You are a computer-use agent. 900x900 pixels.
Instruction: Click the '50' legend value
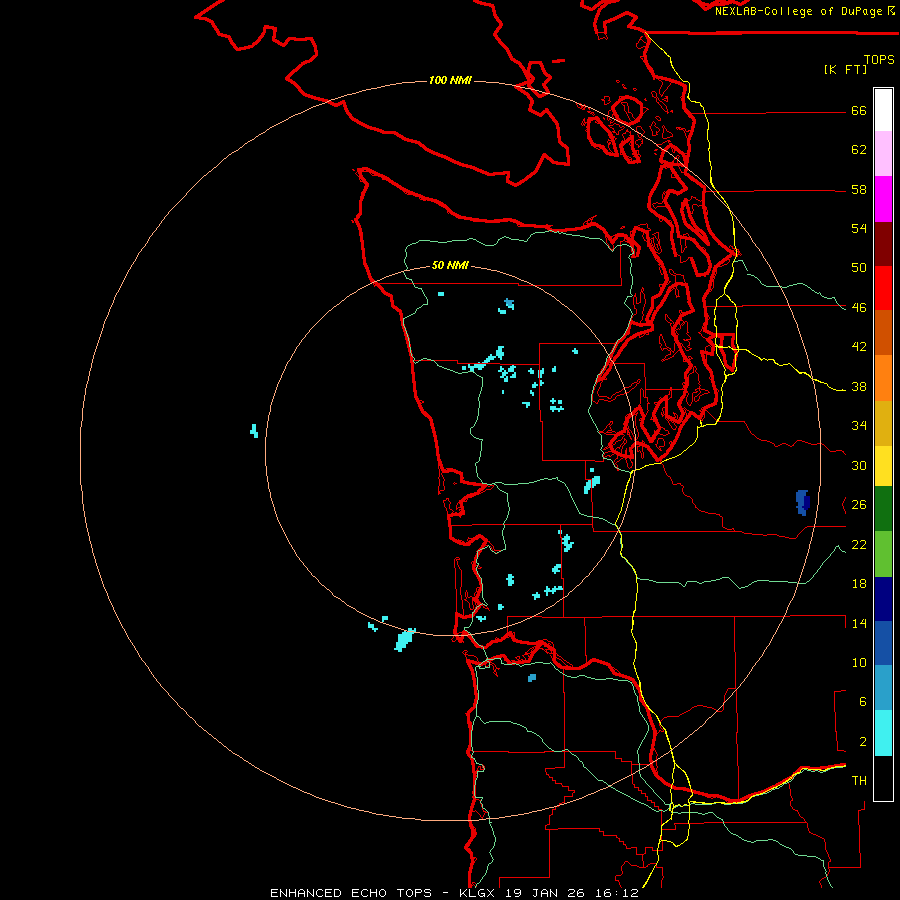[859, 268]
